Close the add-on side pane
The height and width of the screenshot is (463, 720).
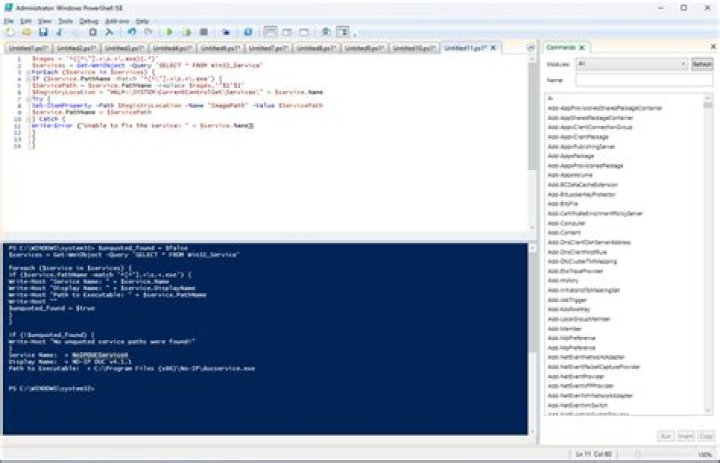click(x=713, y=46)
